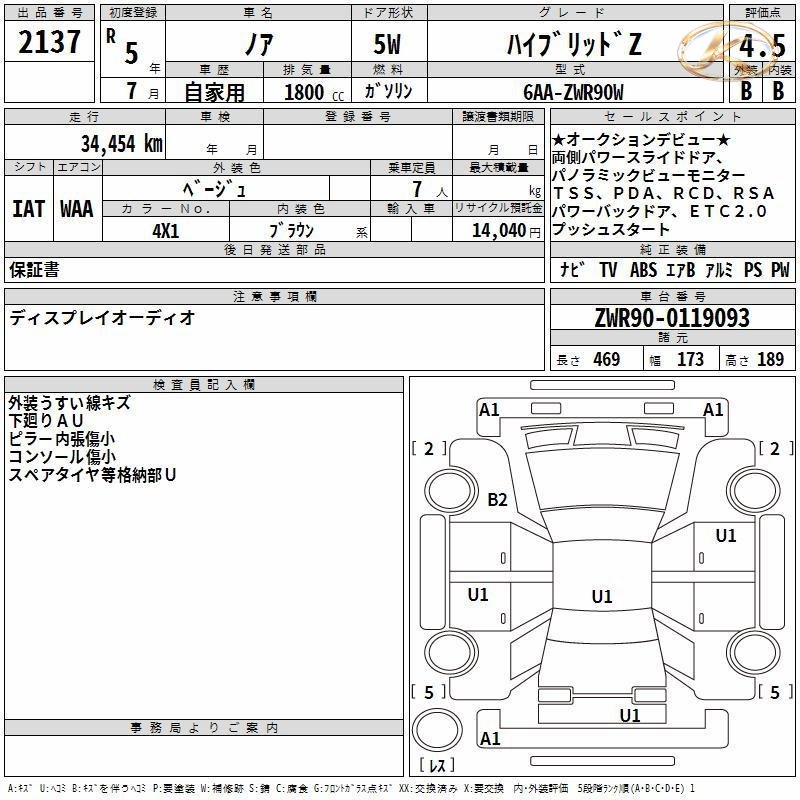Select the inspector note コンソール傷小
The width and height of the screenshot is (800, 800).
click(62, 457)
